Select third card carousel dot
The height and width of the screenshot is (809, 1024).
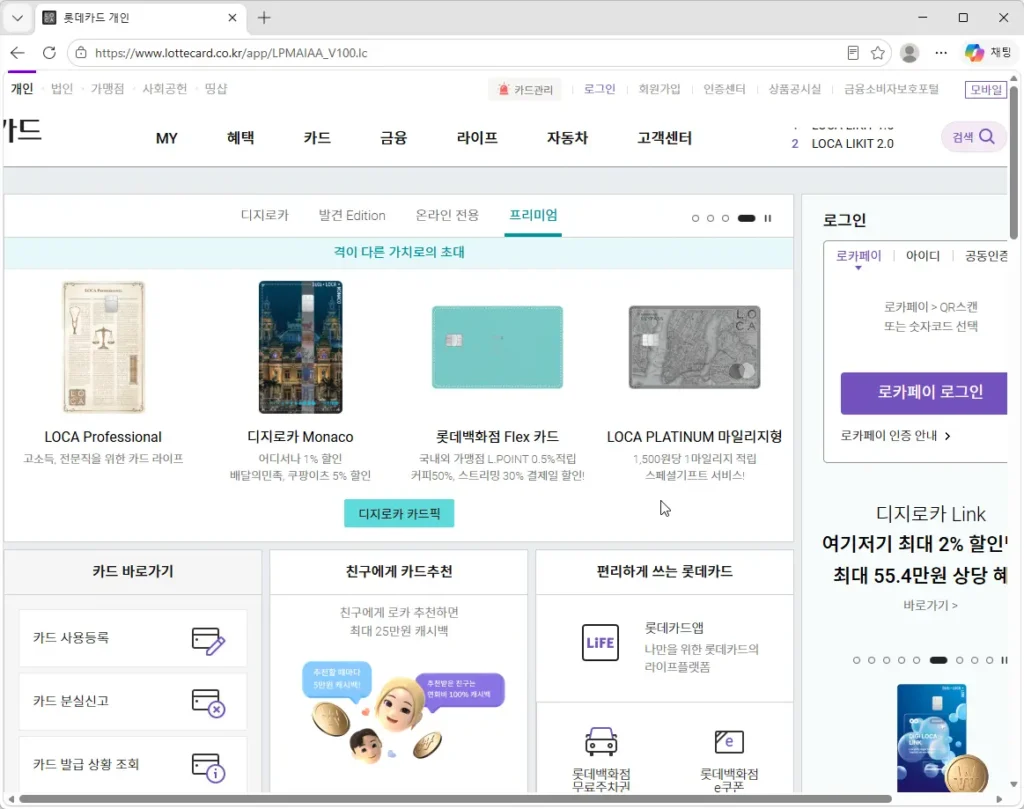pyautogui.click(x=726, y=218)
